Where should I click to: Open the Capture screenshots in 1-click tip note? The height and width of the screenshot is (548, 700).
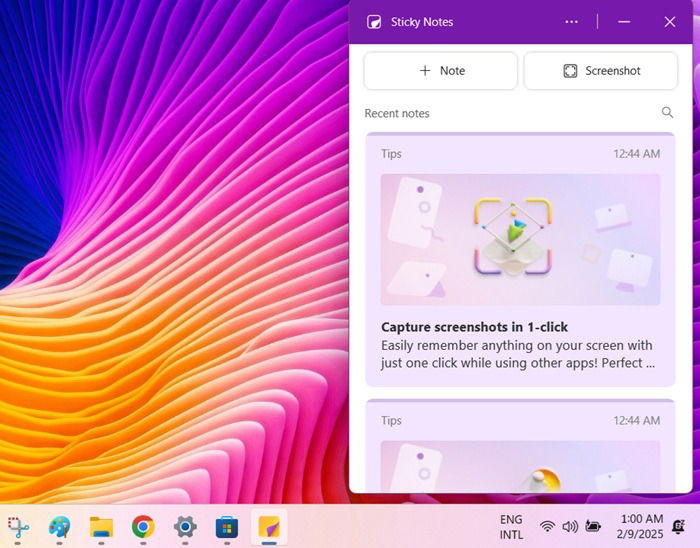520,259
